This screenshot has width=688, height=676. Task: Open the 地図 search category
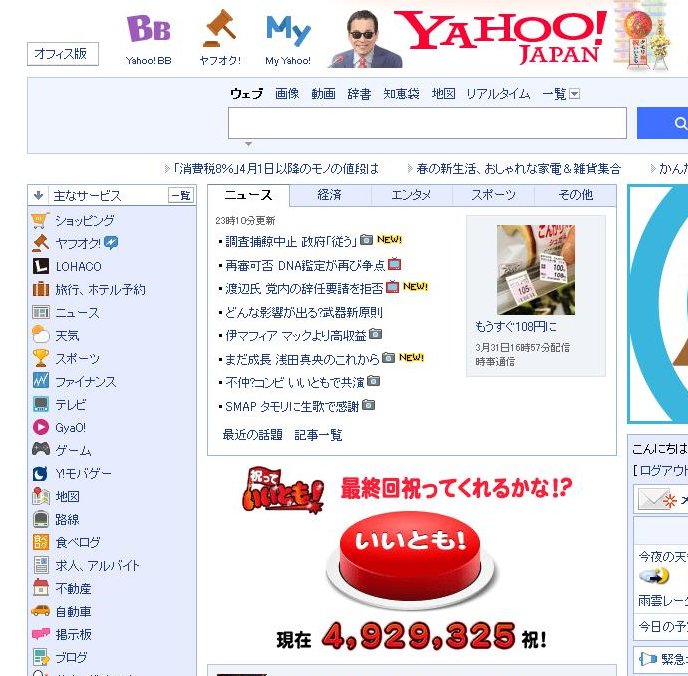(x=443, y=93)
